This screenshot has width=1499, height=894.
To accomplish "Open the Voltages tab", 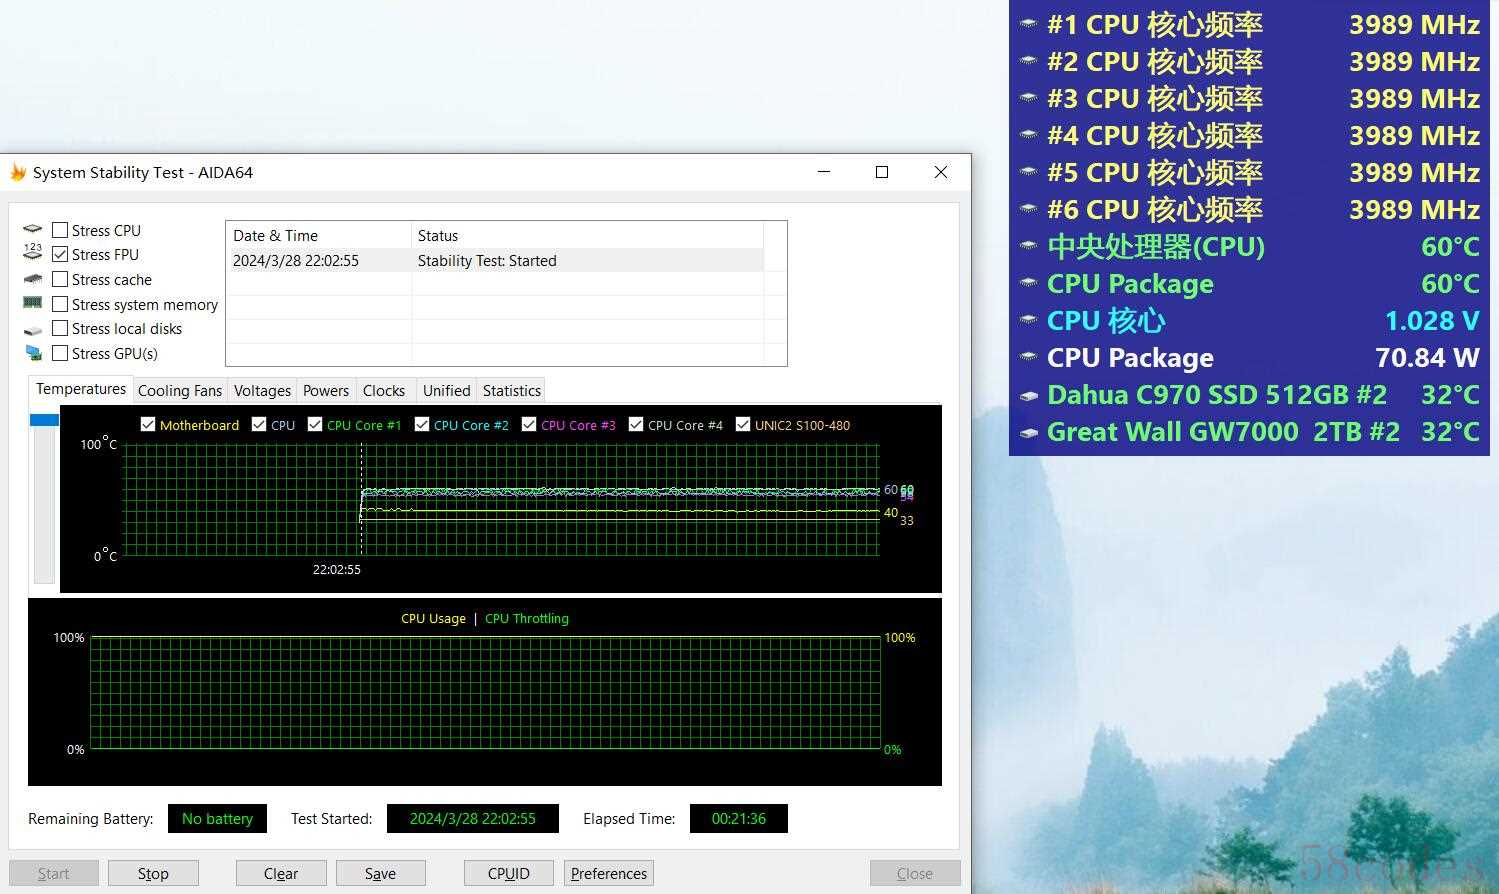I will click(262, 391).
